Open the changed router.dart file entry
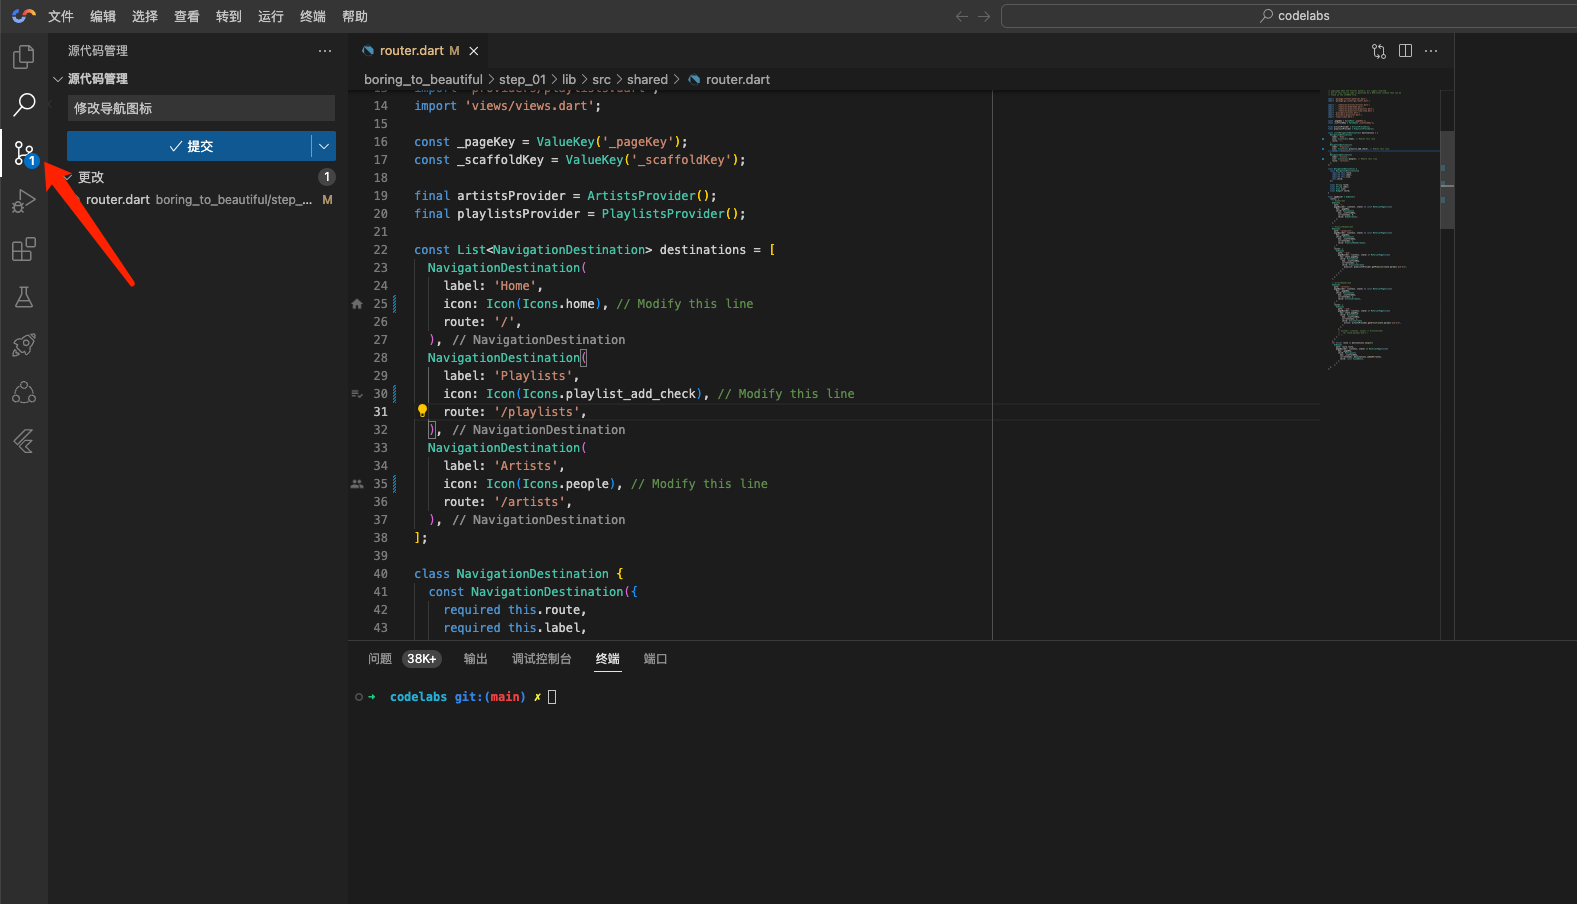This screenshot has width=1577, height=904. (198, 200)
